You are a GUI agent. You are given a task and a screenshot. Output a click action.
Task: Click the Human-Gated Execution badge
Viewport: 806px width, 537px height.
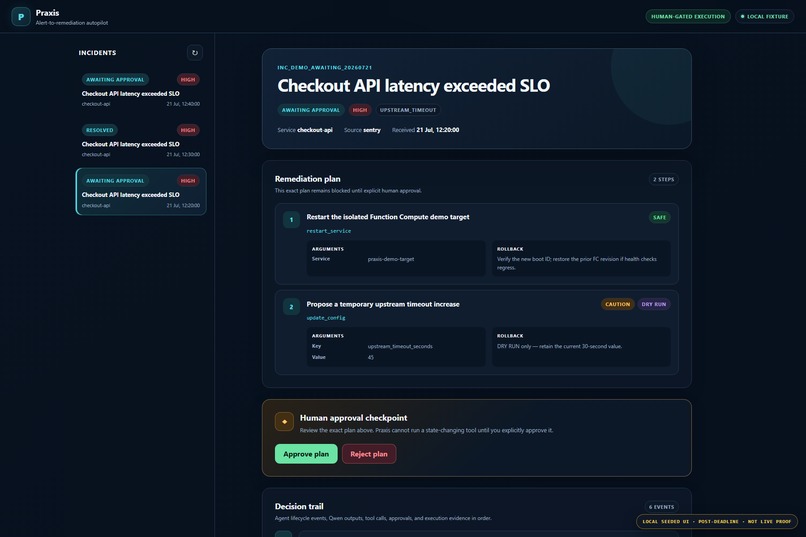688,16
